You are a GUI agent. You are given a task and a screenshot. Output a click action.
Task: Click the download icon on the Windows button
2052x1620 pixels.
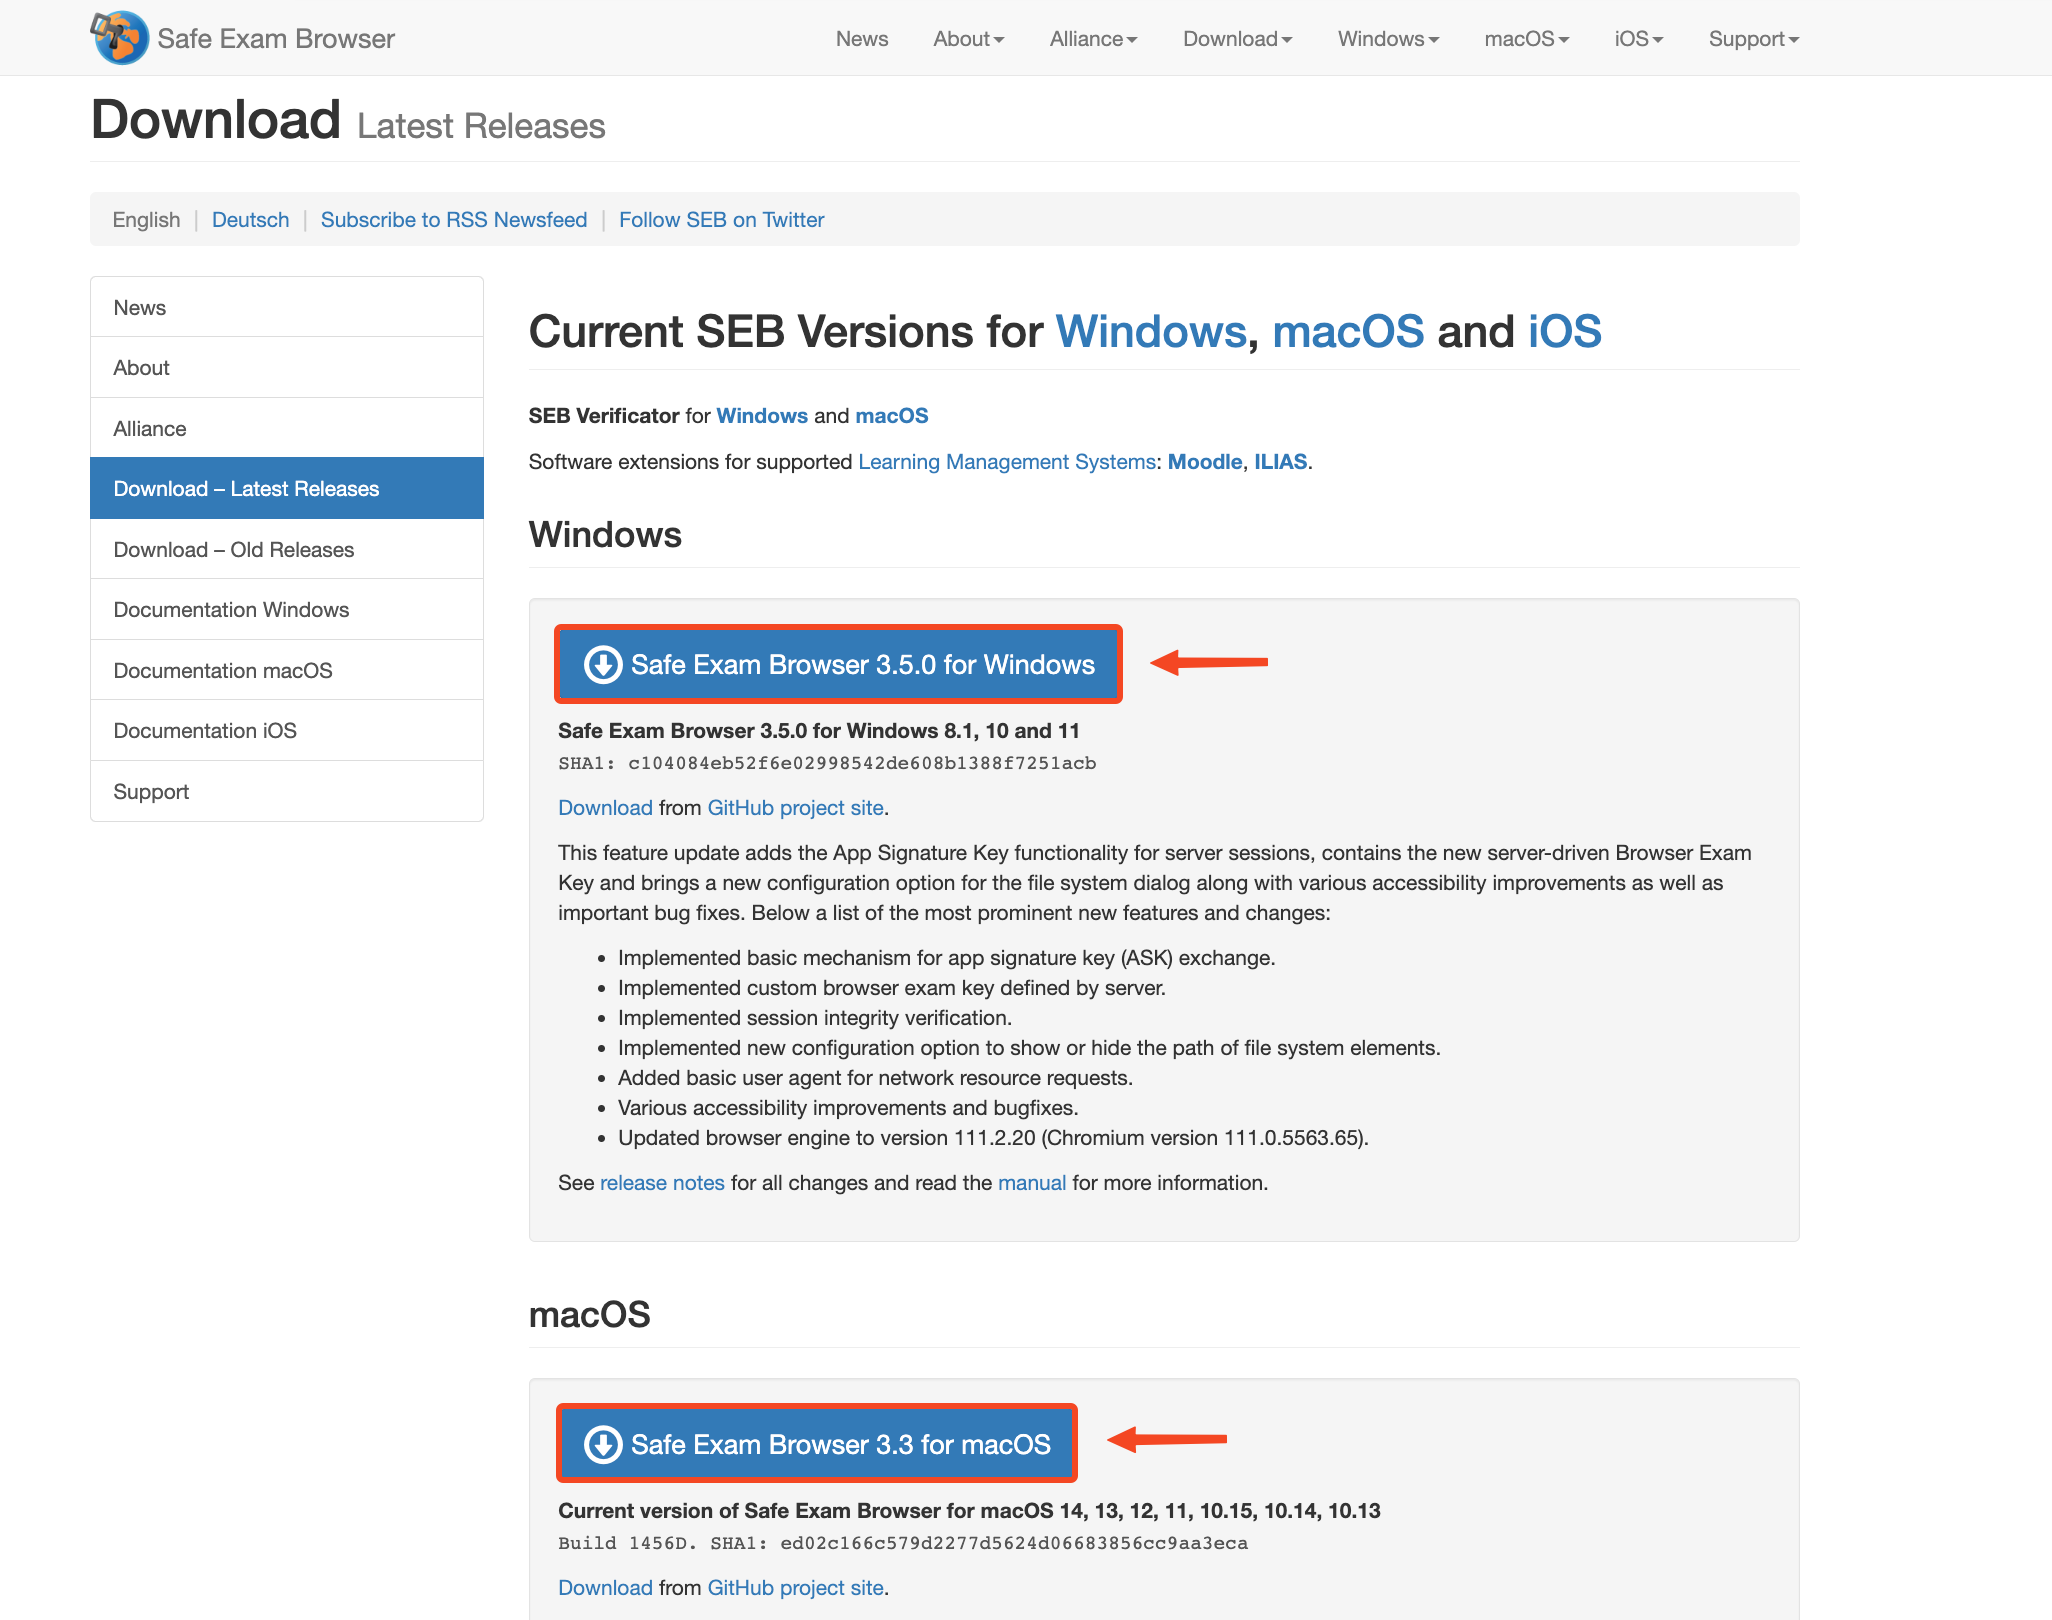click(603, 665)
